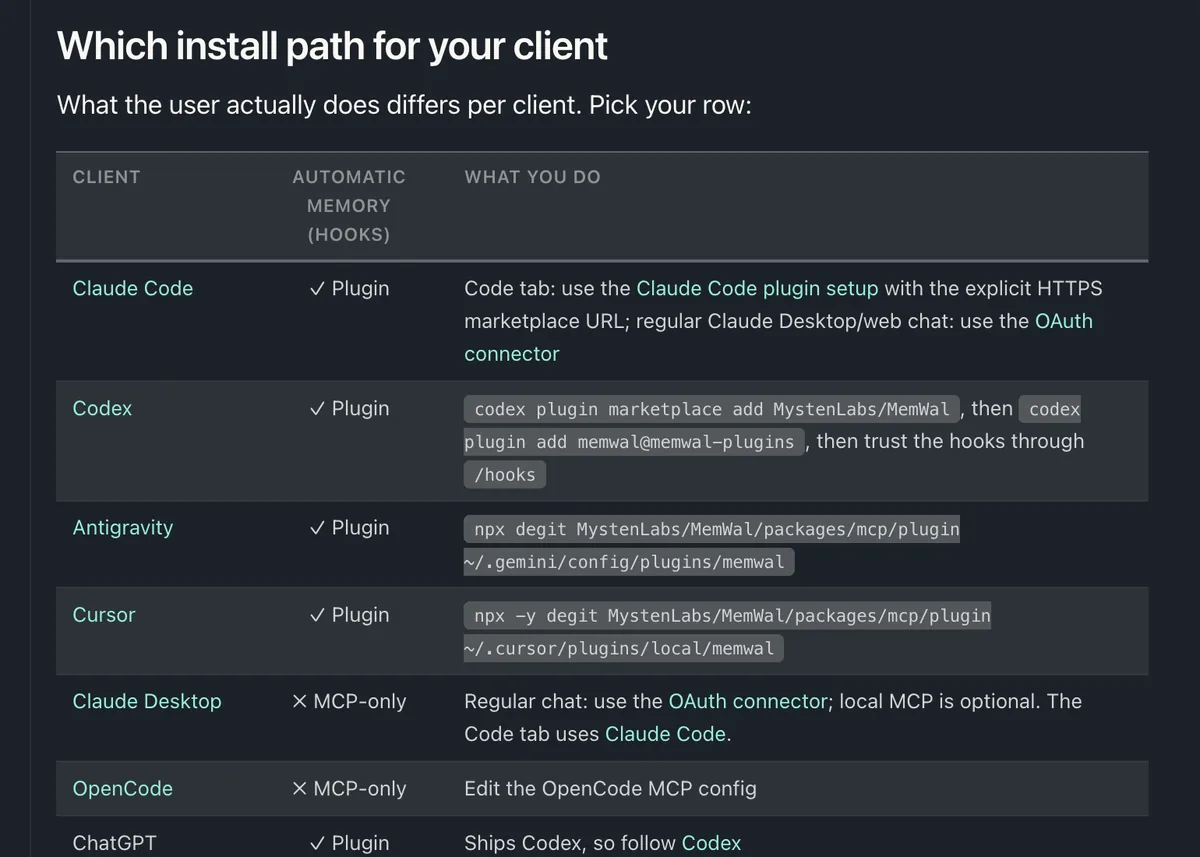This screenshot has width=1200, height=857.
Task: Click 'then trust the hooks through' text
Action: (951, 441)
